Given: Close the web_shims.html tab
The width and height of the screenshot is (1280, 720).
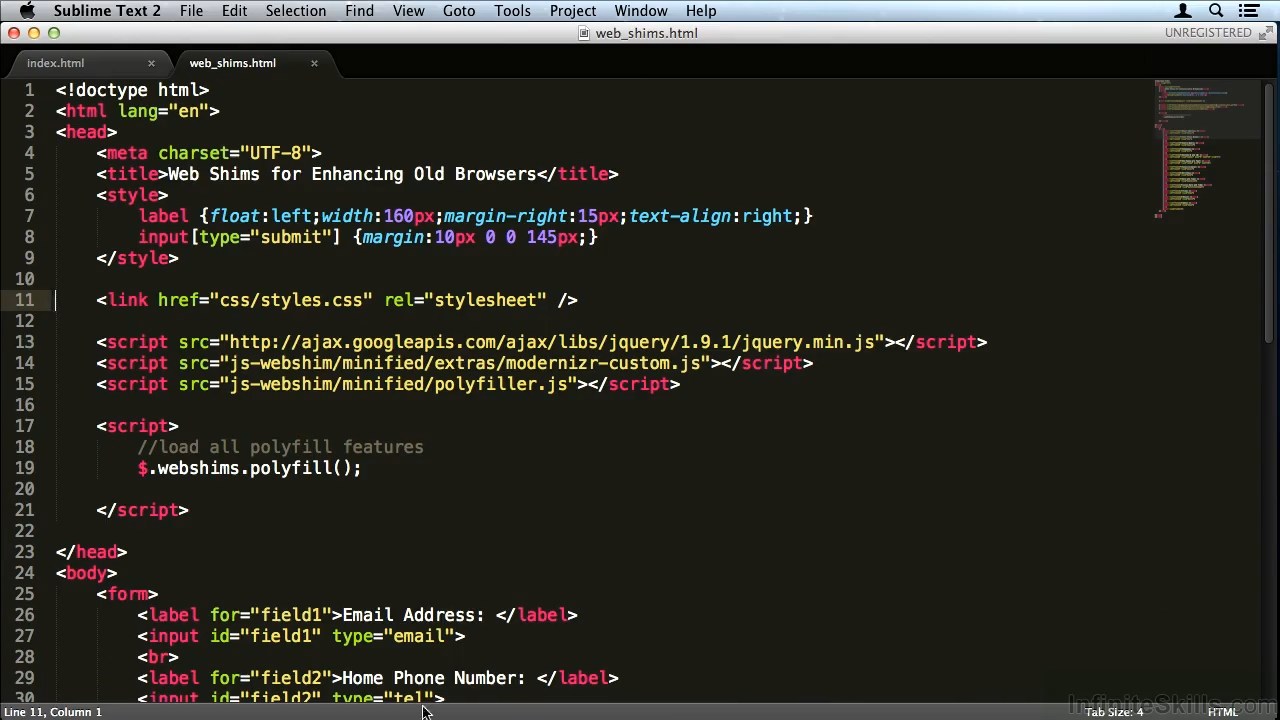Looking at the screenshot, I should tap(314, 63).
